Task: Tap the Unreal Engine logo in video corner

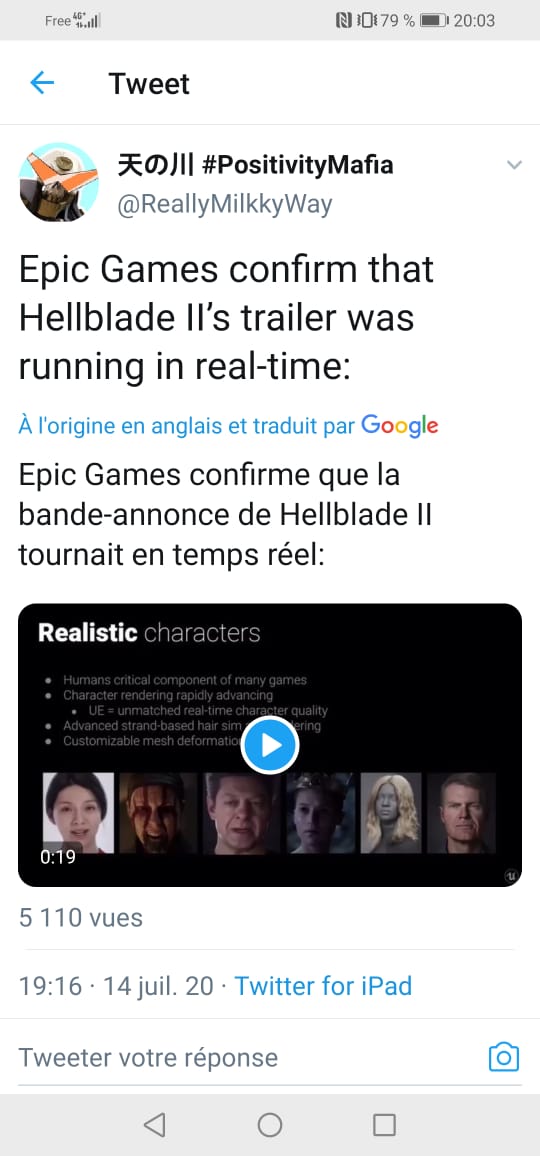Action: (510, 875)
